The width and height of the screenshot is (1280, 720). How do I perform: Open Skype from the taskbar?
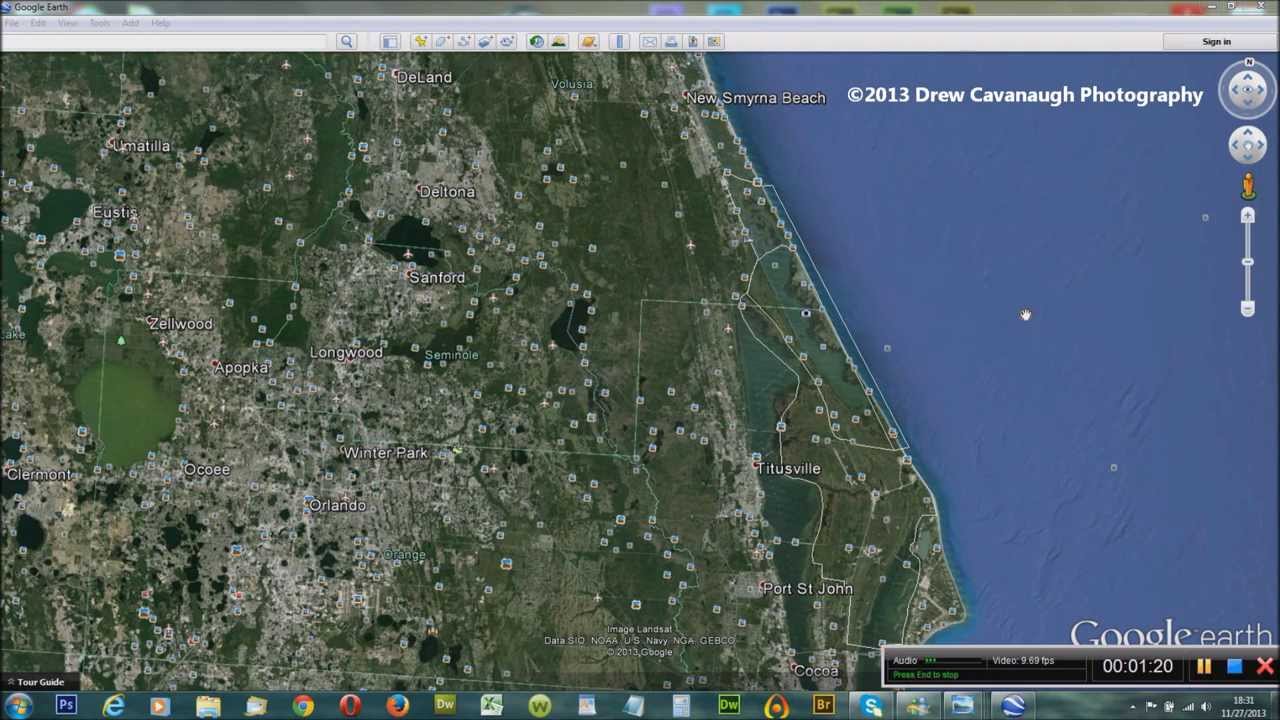(x=871, y=706)
